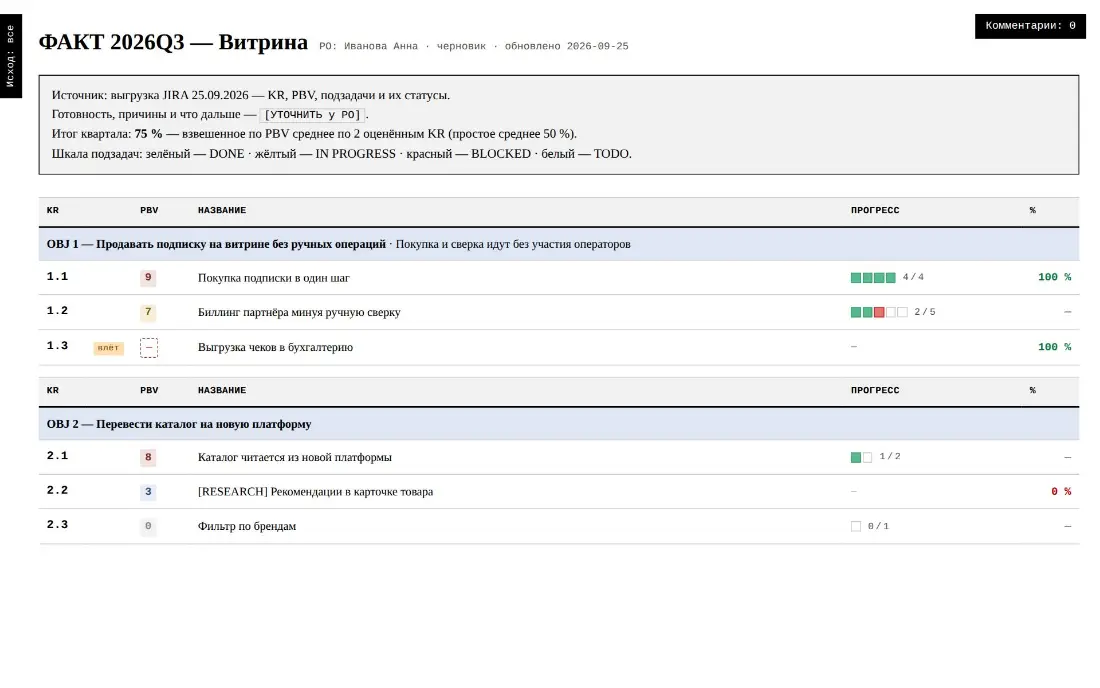The width and height of the screenshot is (1100, 688).
Task: Click the empty 0/1 progress square for KR 2.3
Action: tap(856, 526)
